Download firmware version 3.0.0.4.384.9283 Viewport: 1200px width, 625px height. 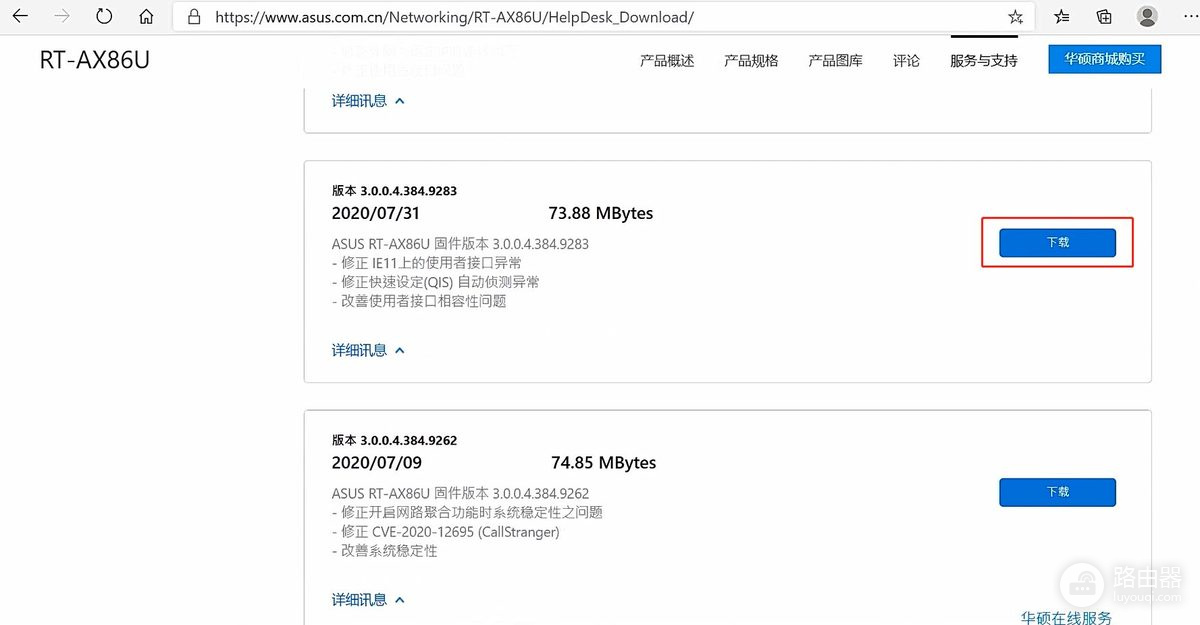tap(1057, 242)
